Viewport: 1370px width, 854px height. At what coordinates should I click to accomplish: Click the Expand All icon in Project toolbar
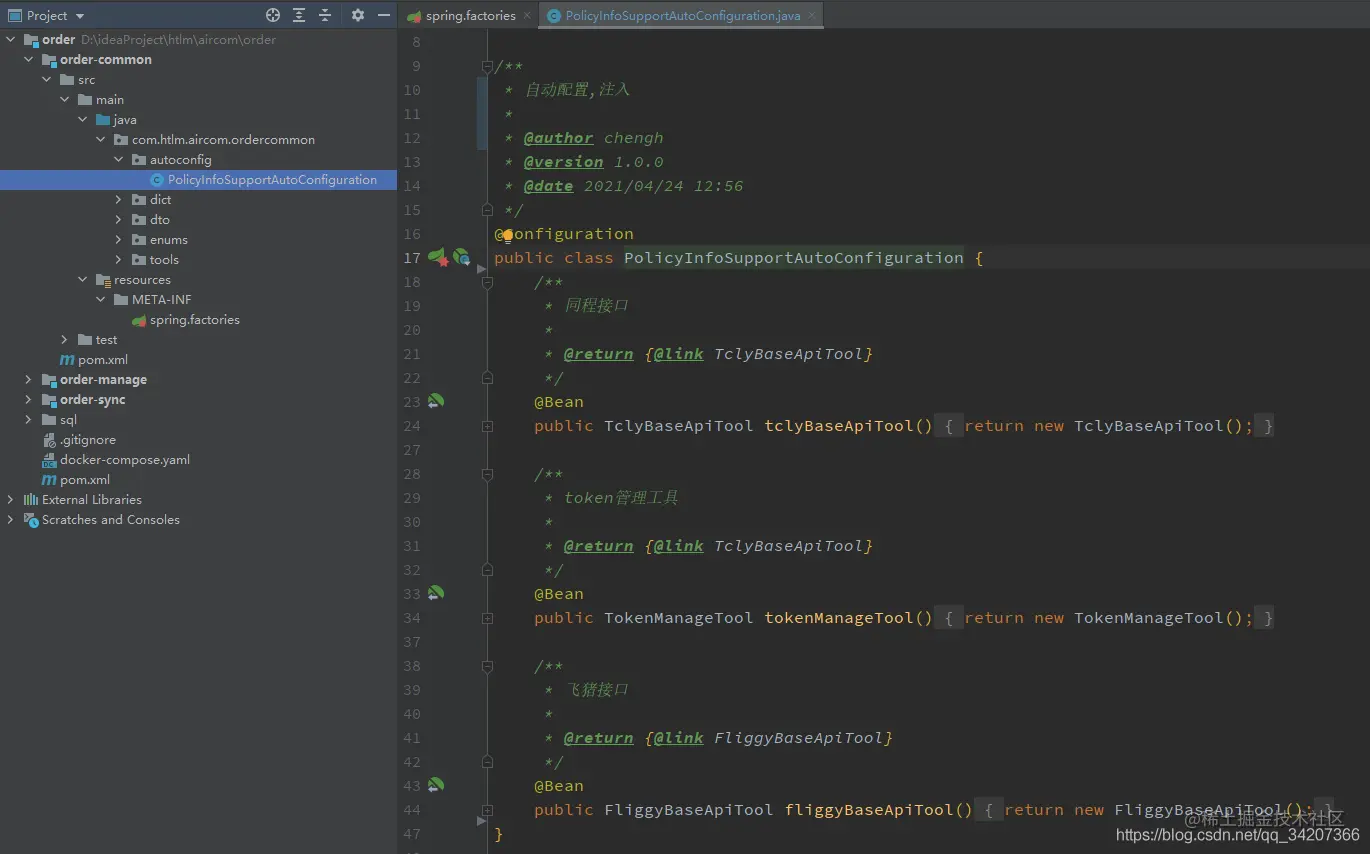coord(299,15)
